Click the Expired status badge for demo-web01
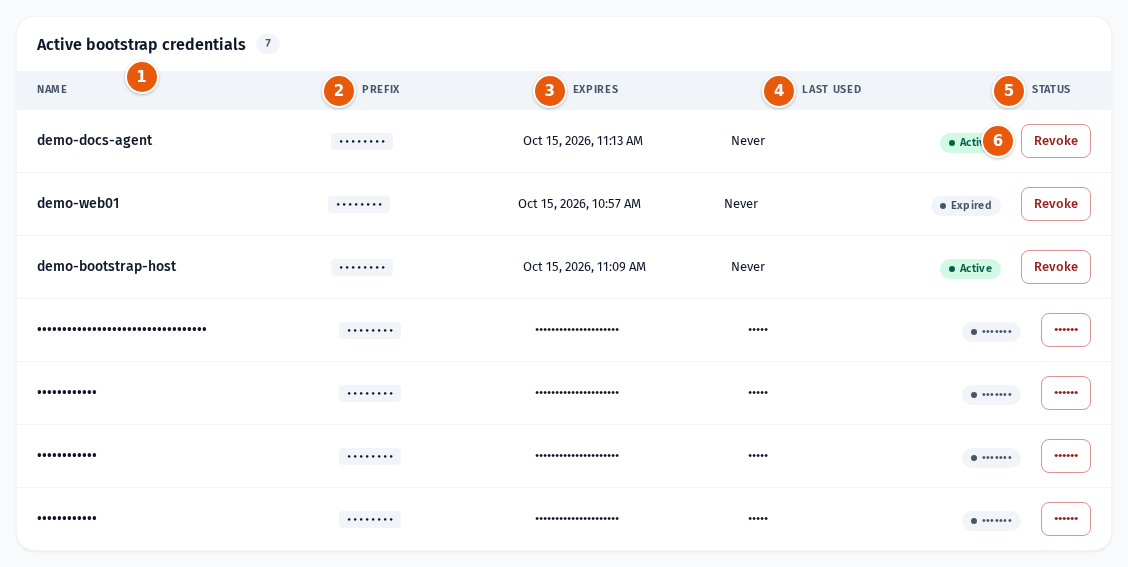 [x=965, y=206]
